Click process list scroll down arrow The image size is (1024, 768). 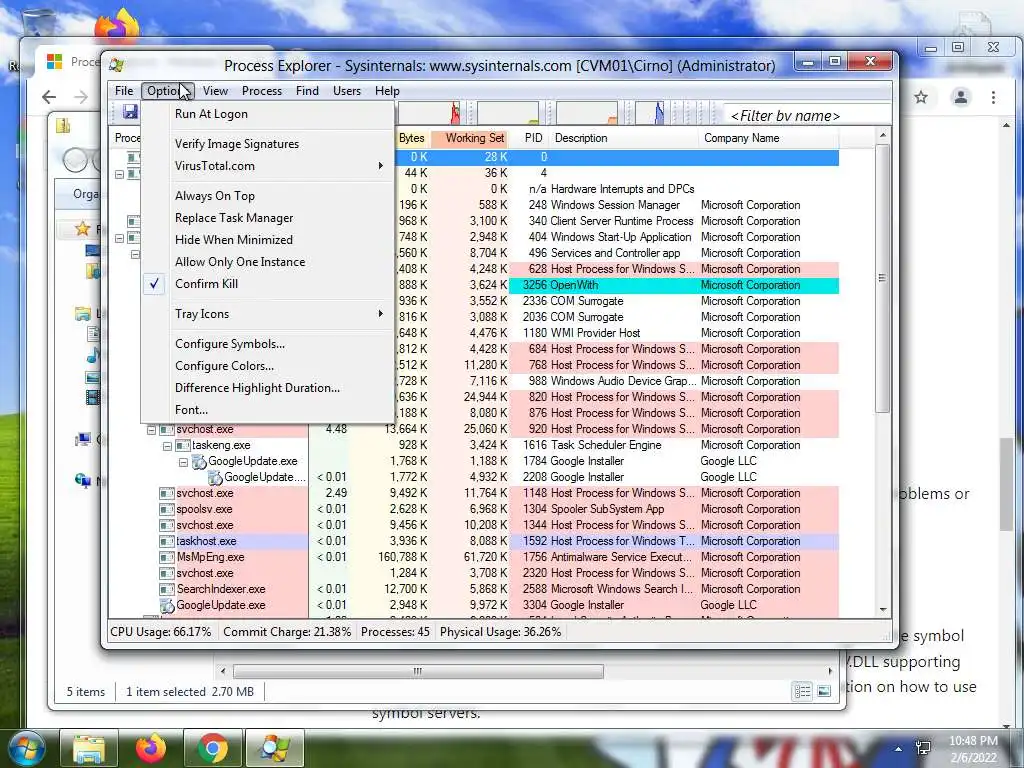(x=883, y=610)
